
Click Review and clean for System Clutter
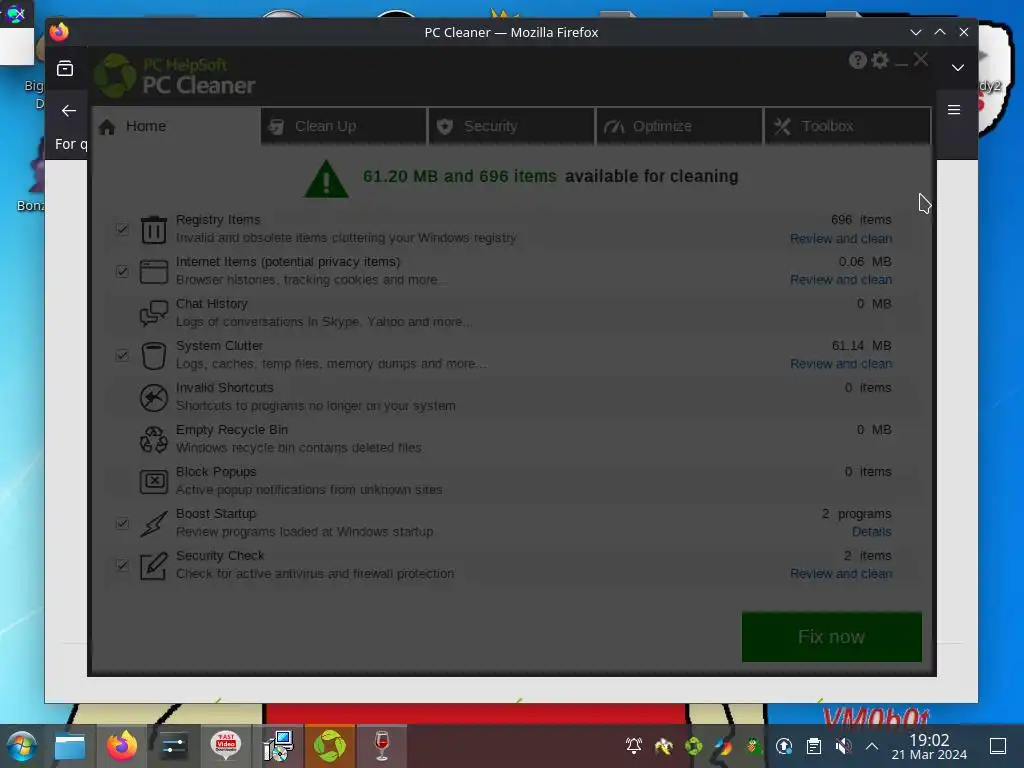point(840,364)
